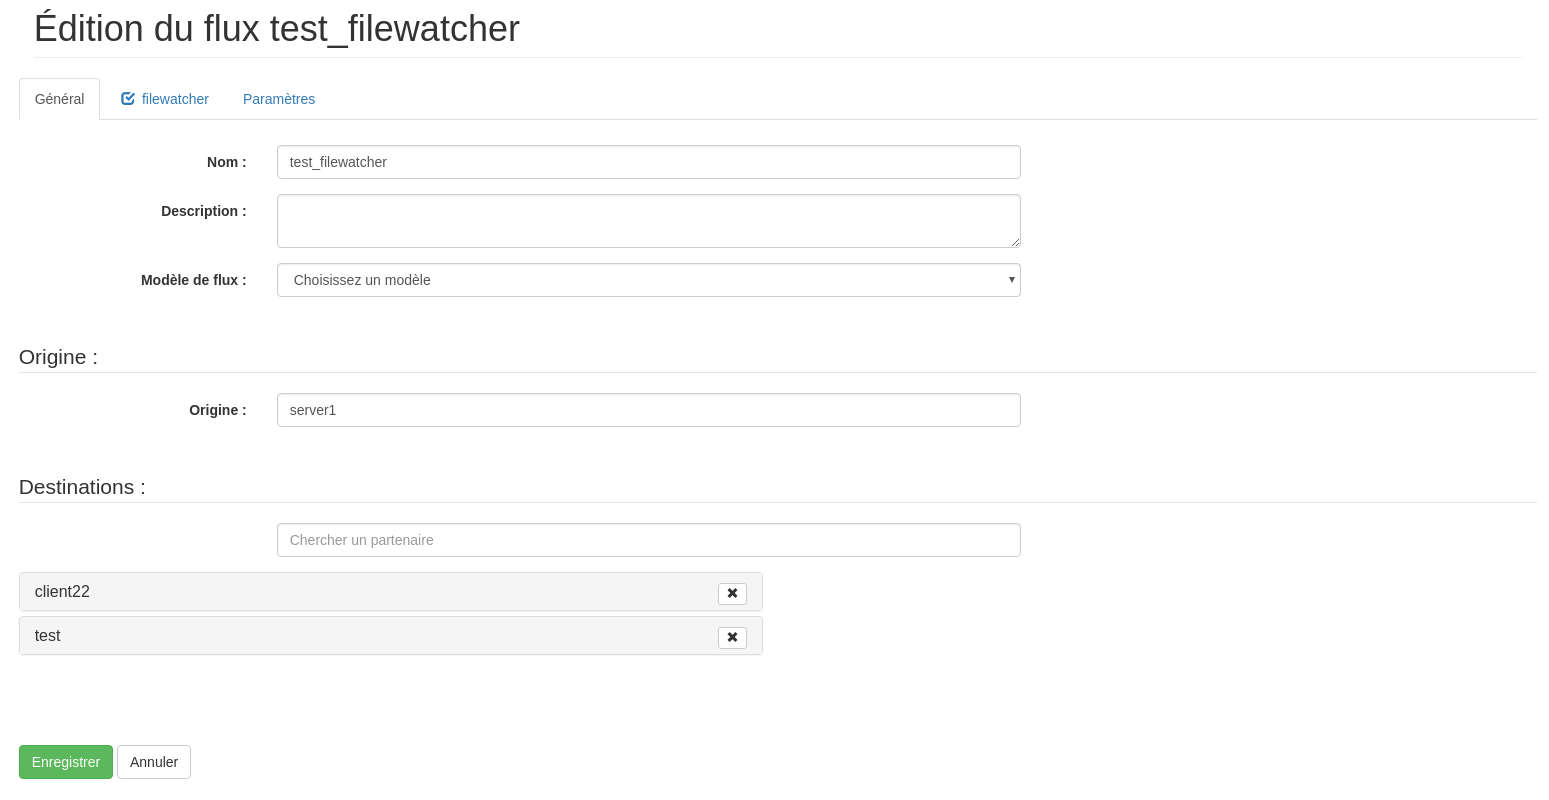Focus the Nom input field
The width and height of the screenshot is (1549, 800).
[648, 162]
